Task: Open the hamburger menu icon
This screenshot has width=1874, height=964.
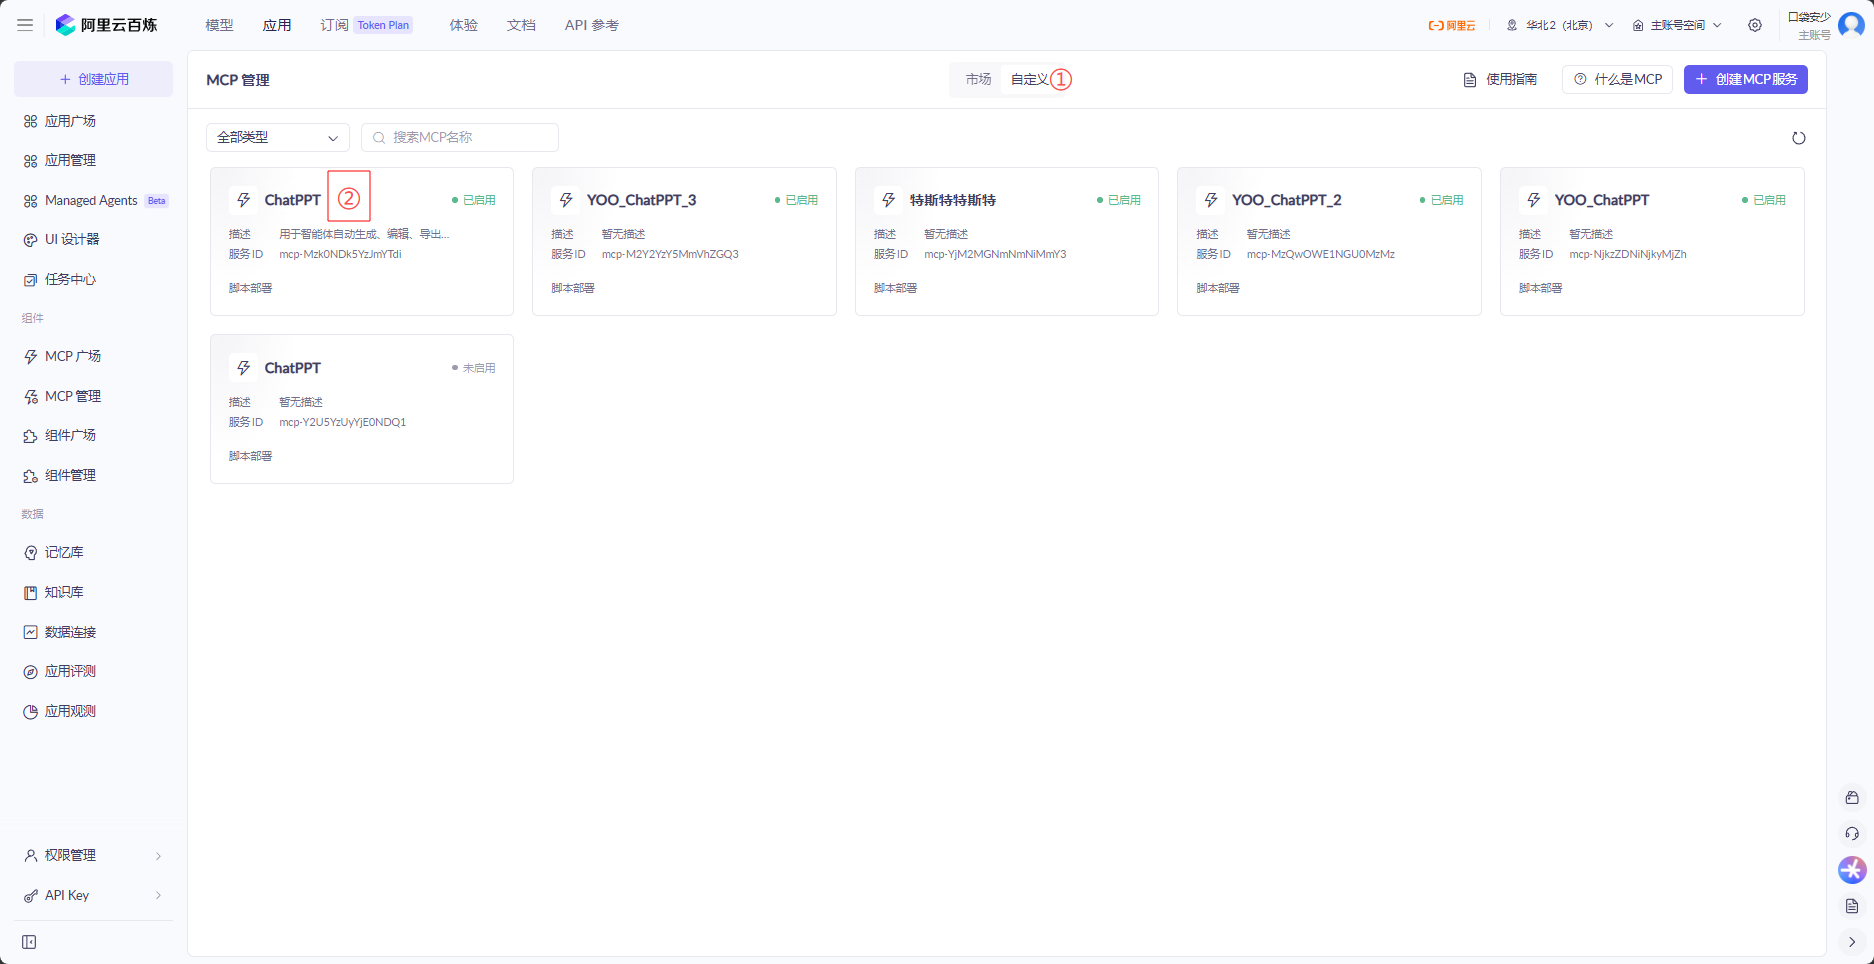Action: click(25, 25)
